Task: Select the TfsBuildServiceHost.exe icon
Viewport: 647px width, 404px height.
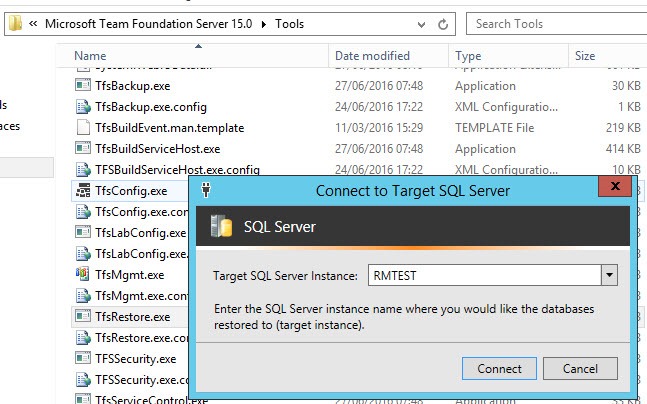Action: [x=83, y=148]
